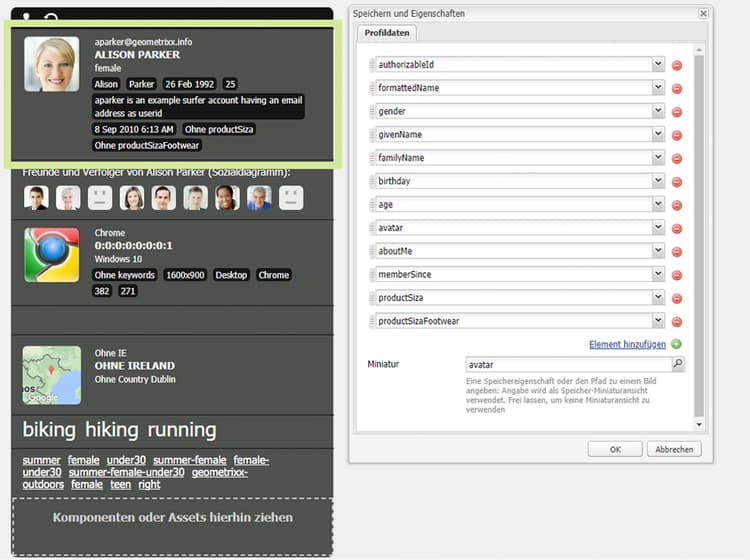Open the productSizaFootwear dropdown arrow

coord(658,320)
